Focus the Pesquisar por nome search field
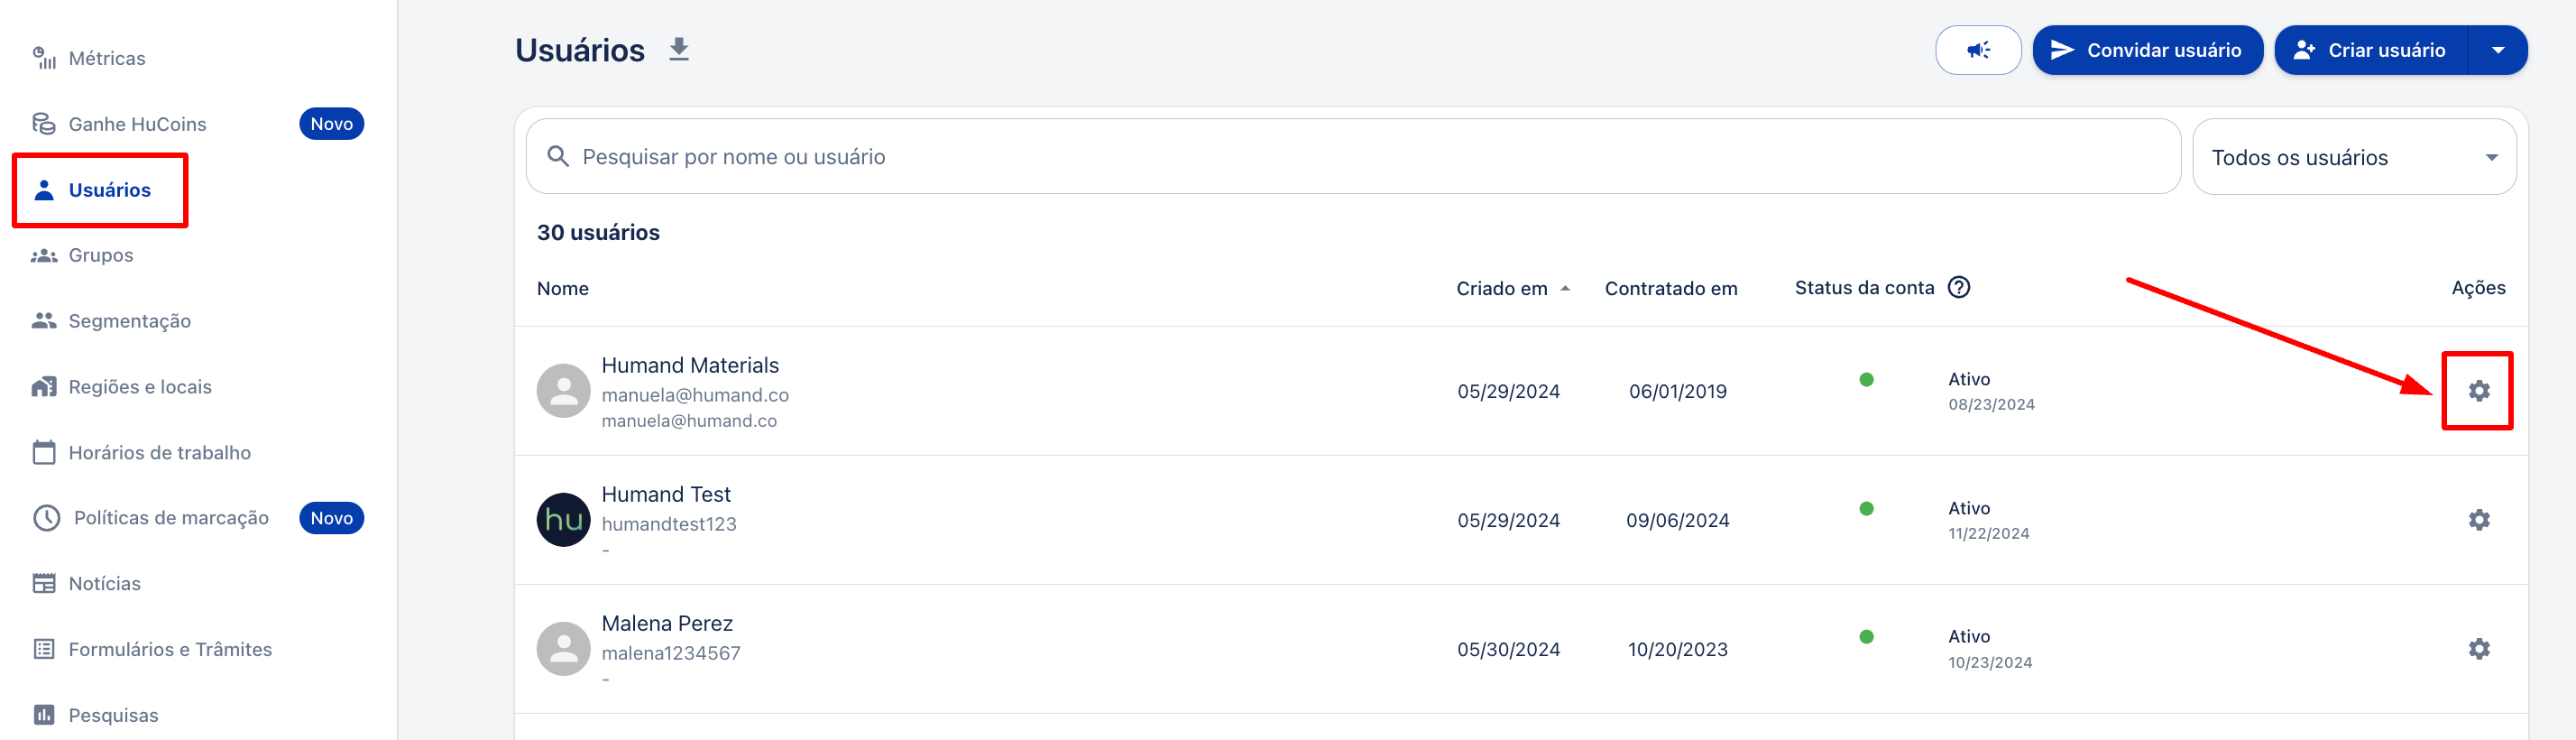2576x740 pixels. tap(1353, 157)
